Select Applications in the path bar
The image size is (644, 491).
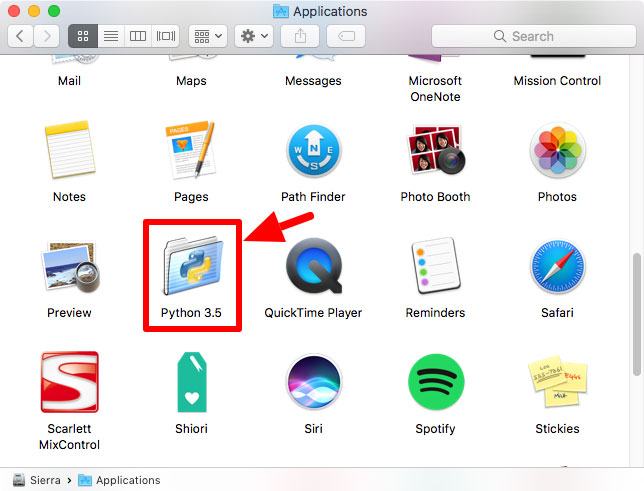click(120, 480)
